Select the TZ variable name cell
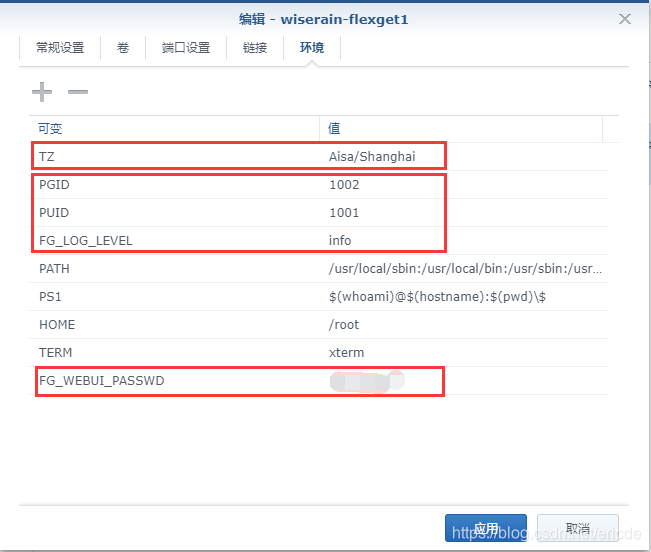Screen dimensions: 651x552 tap(46, 156)
